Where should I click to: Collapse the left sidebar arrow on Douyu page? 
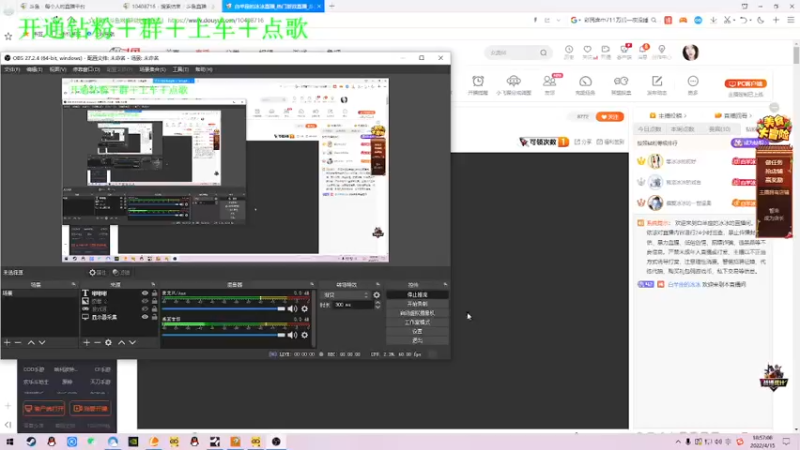8,424
